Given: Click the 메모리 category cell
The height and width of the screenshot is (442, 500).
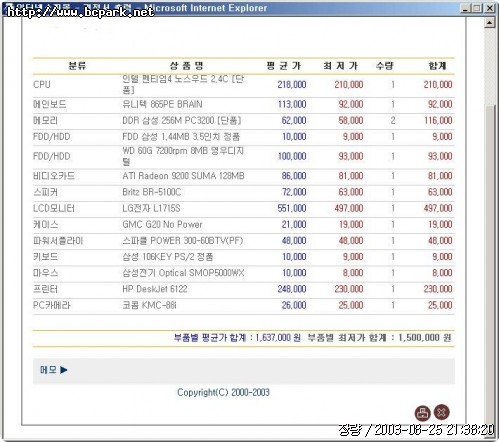Looking at the screenshot, I should point(46,120).
